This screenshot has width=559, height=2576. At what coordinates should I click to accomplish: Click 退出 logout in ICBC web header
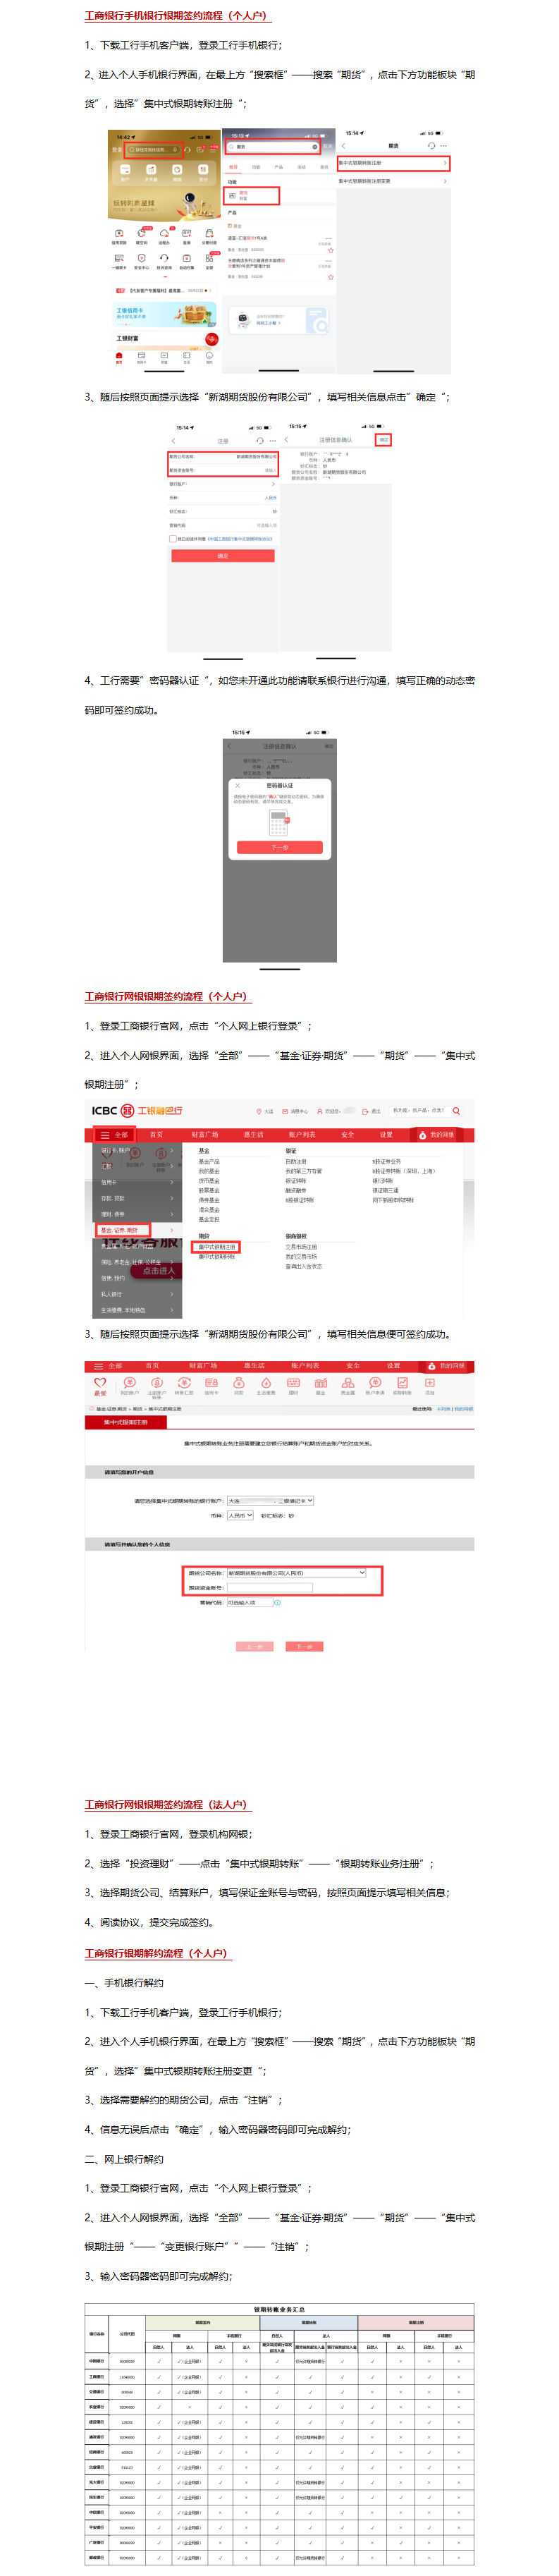tap(371, 1111)
